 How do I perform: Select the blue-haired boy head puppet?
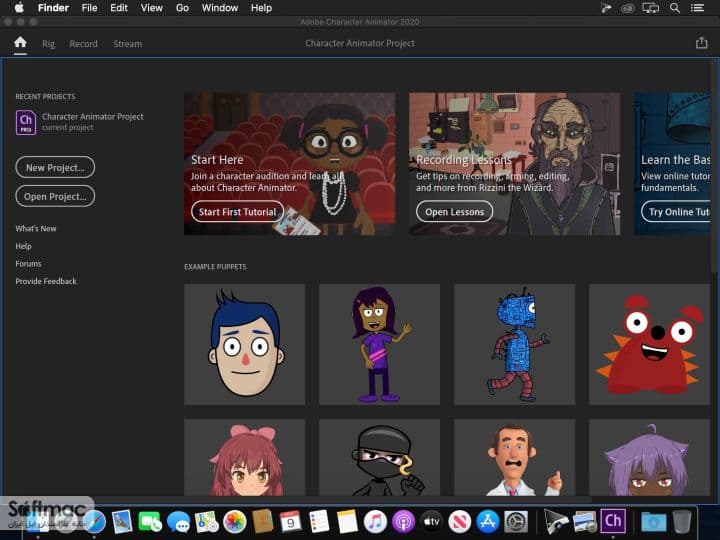tap(244, 344)
